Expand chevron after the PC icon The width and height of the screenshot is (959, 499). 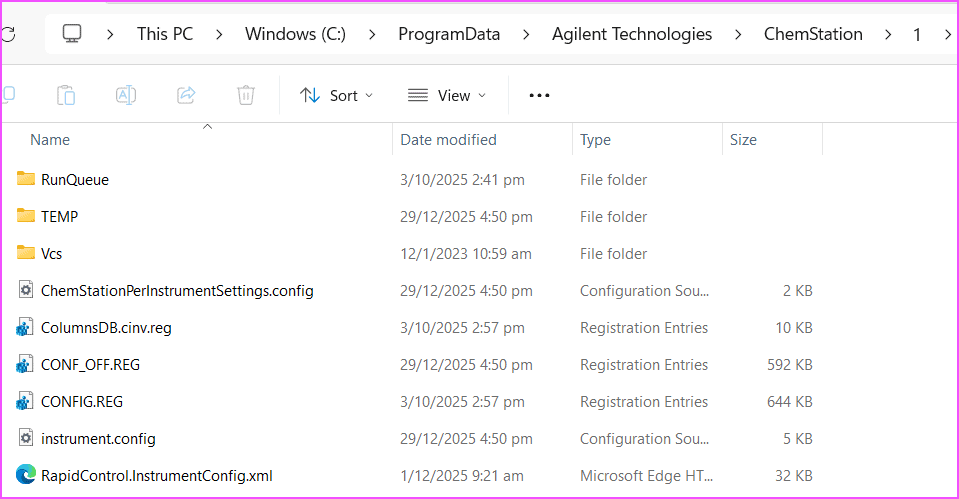(x=110, y=35)
